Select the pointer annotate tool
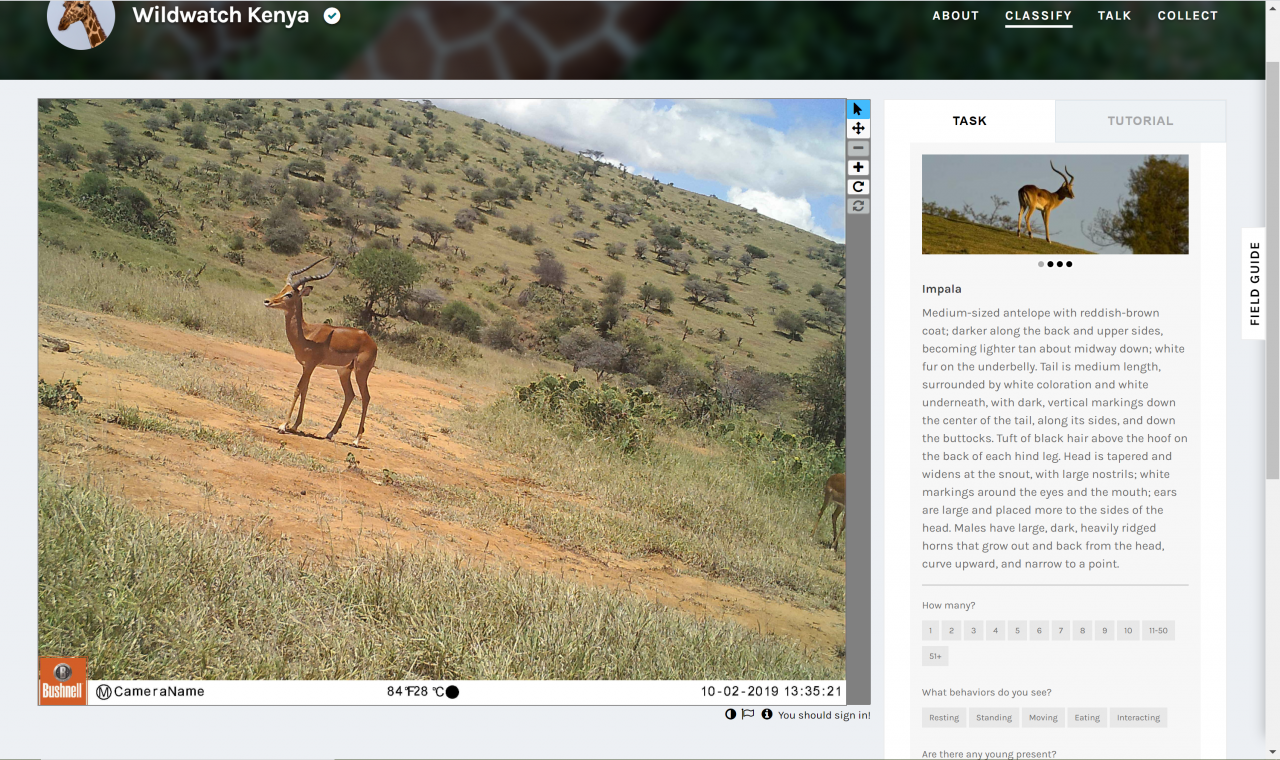Screen dimensions: 1280x760 tap(858, 109)
